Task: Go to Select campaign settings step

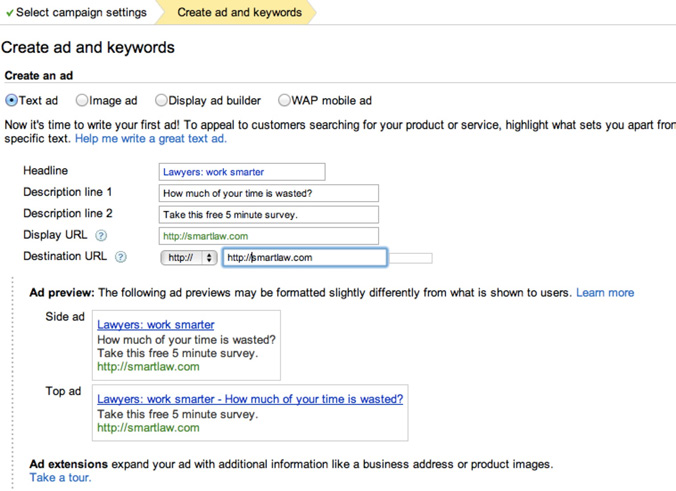Action: (x=81, y=13)
